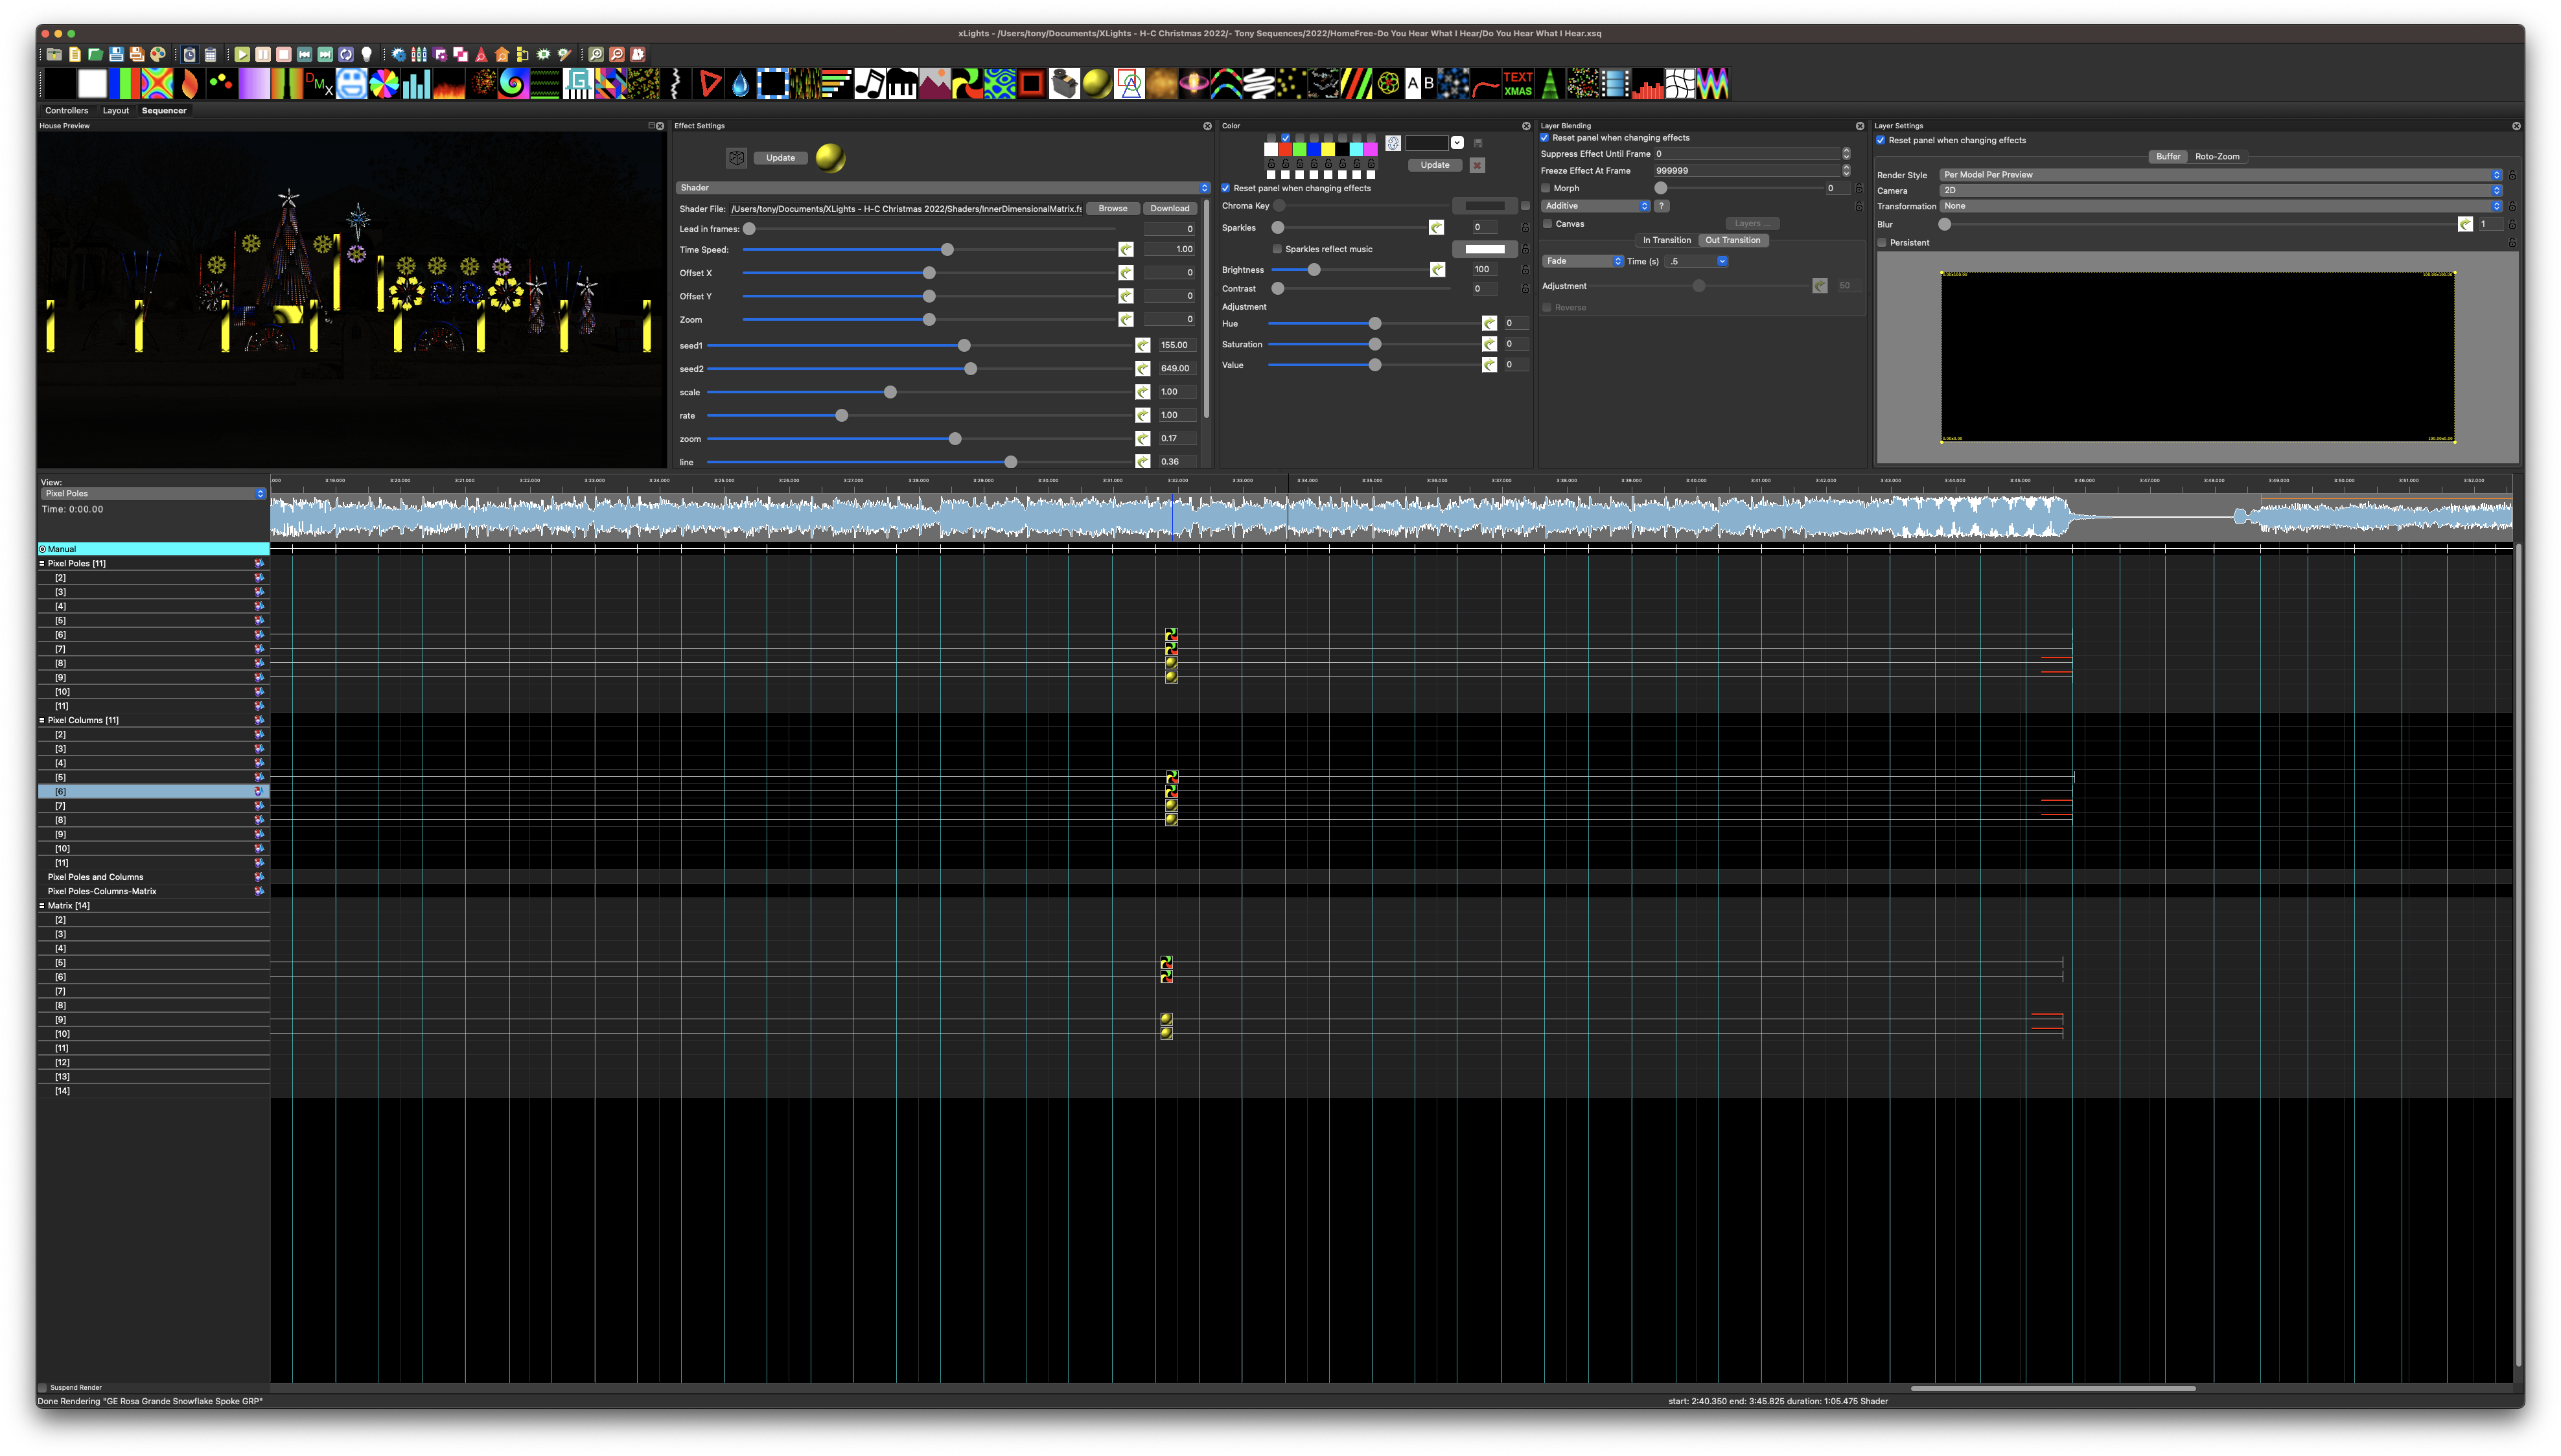
Task: Switch to the Roto-Zoom tab in Layer Settings
Action: (2218, 157)
